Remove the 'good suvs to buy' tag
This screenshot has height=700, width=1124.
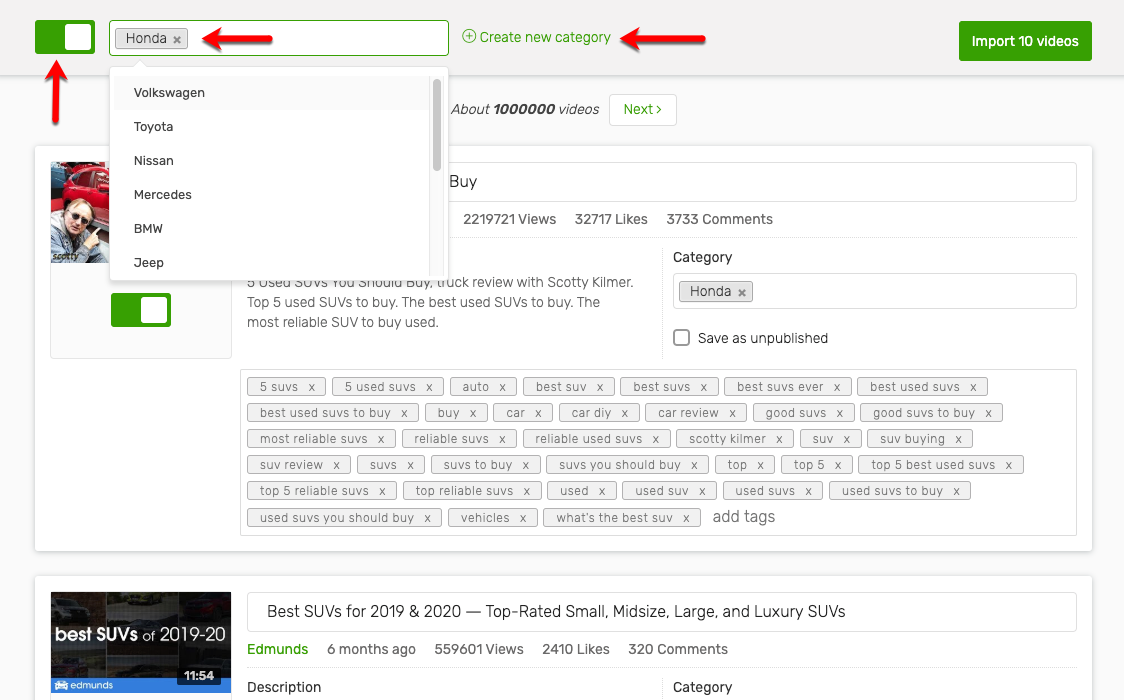pos(989,413)
